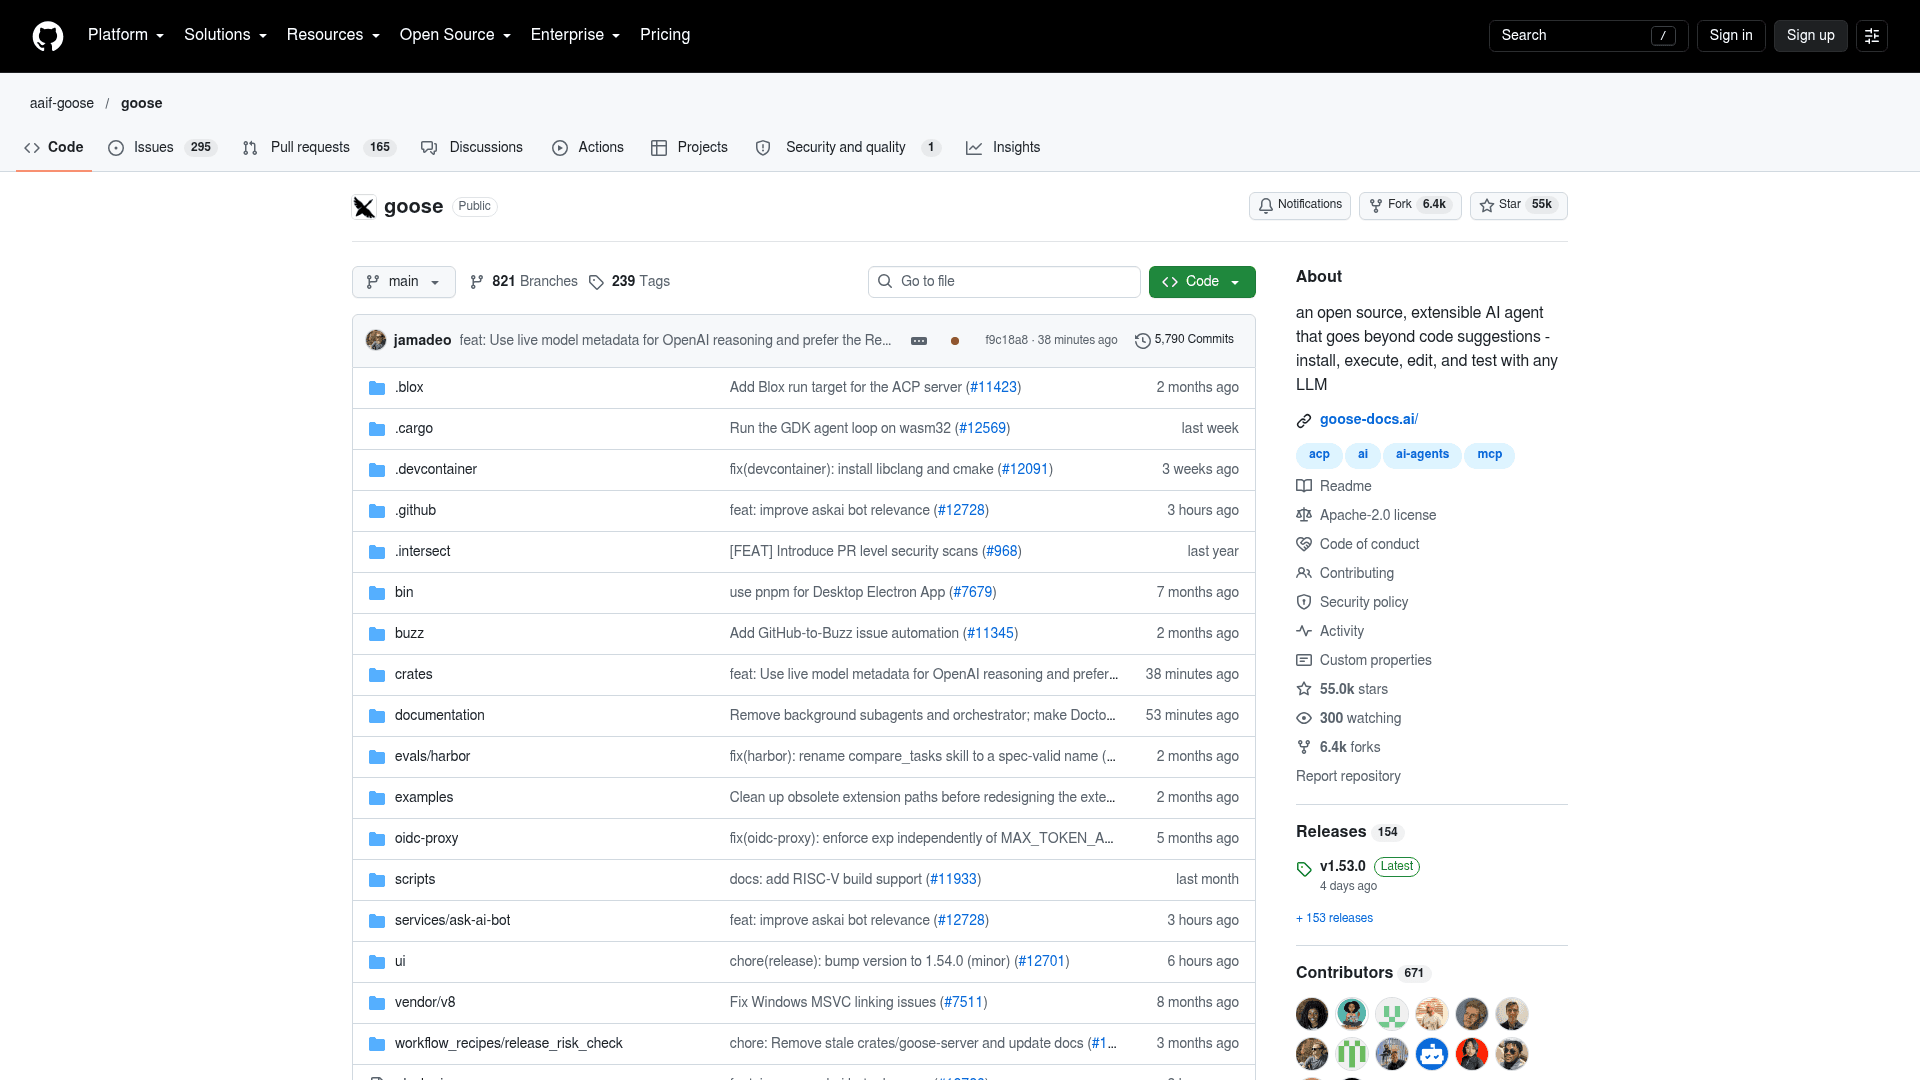Open the main branch selector dropdown
This screenshot has height=1080, width=1920.
(404, 282)
